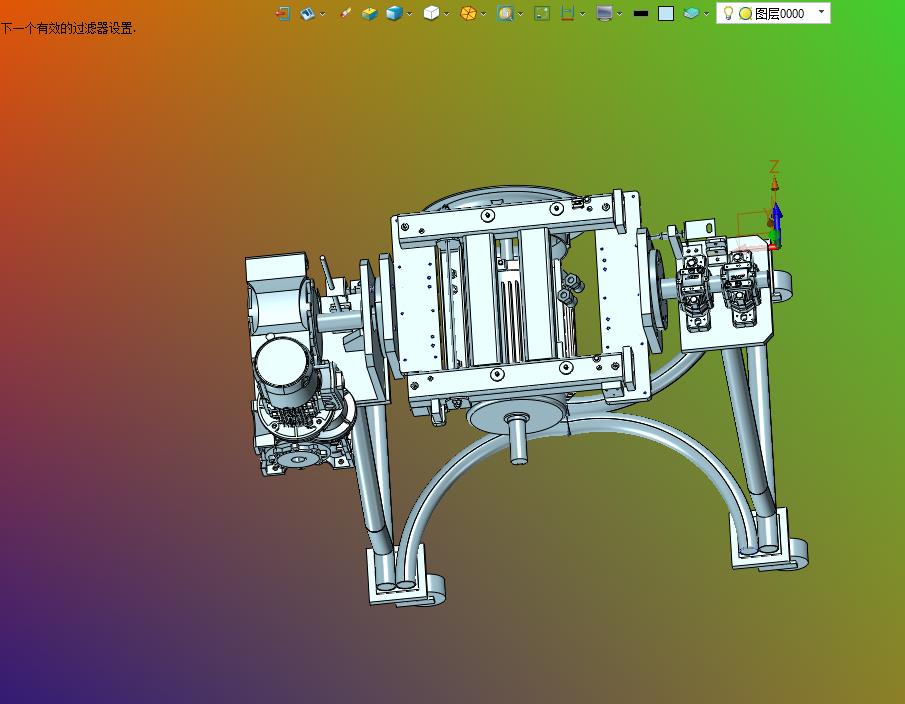
Task: Click the monitor display icon
Action: point(604,13)
